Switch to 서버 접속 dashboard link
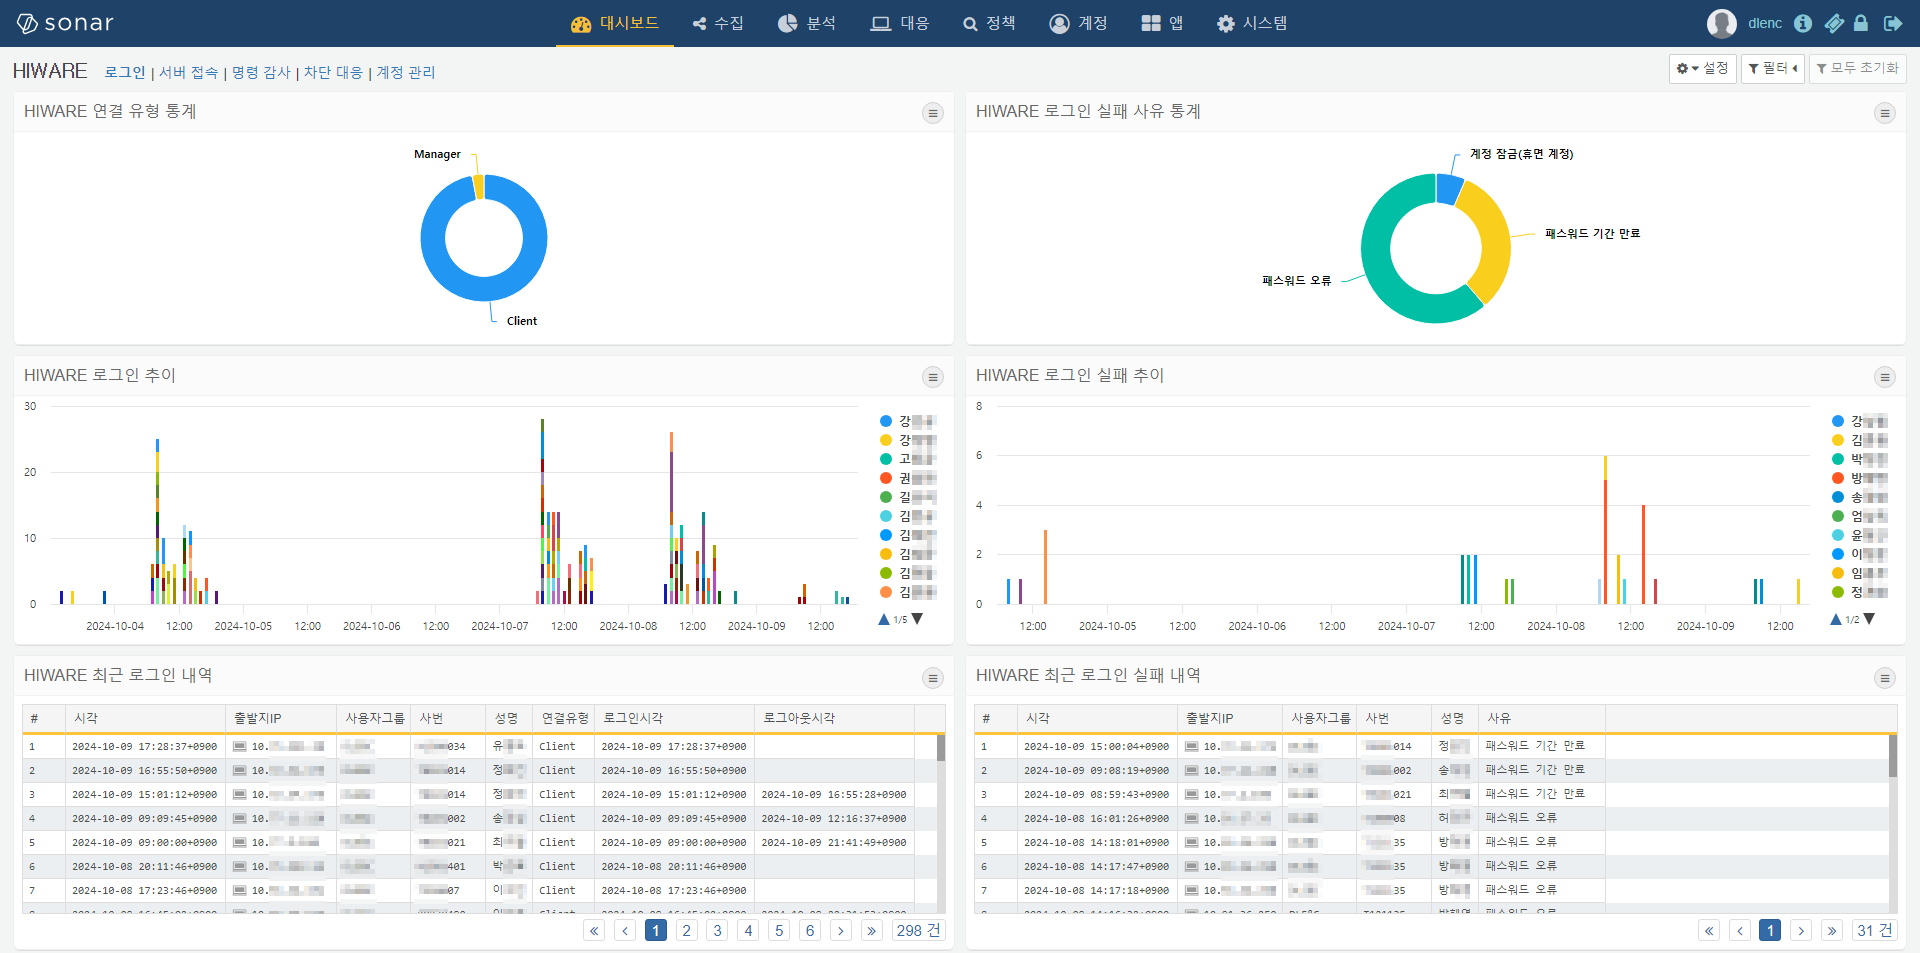 188,72
